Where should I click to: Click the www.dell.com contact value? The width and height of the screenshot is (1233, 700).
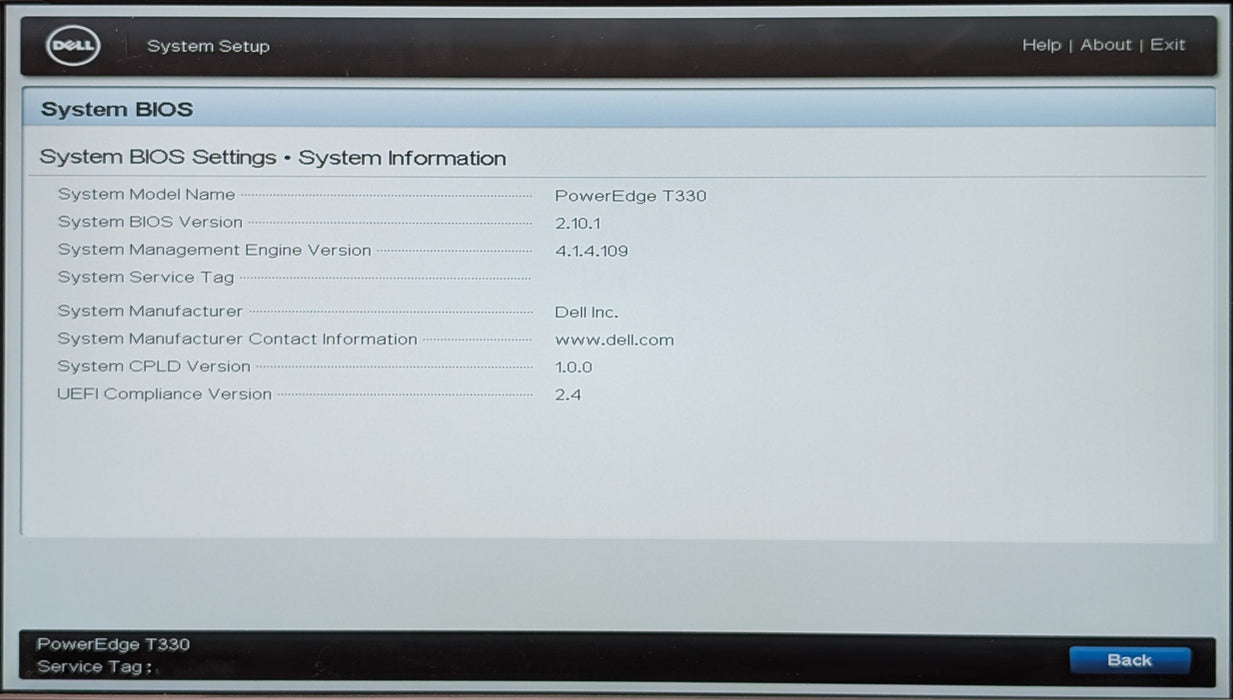614,340
